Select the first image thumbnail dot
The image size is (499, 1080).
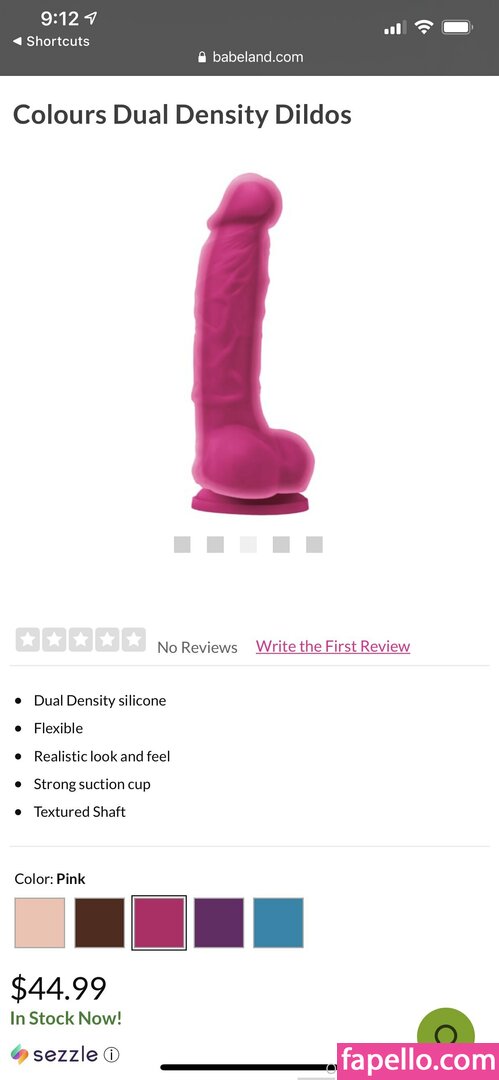tap(182, 545)
